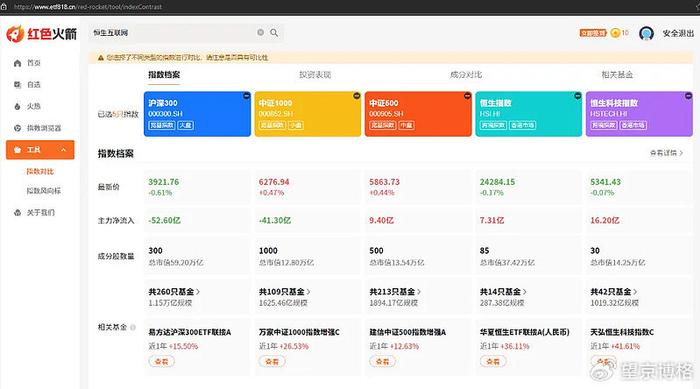Viewport: 700px width, 389px height.
Task: Click the 3921.76 latest price value
Action: tap(163, 182)
